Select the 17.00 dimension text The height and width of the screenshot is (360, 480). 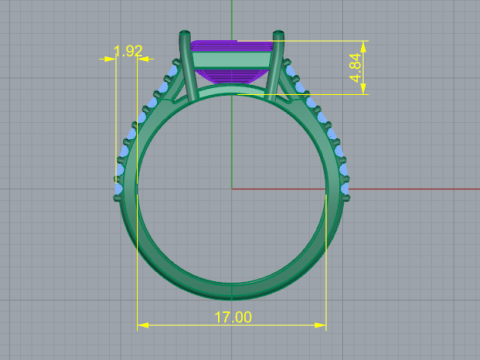point(233,317)
